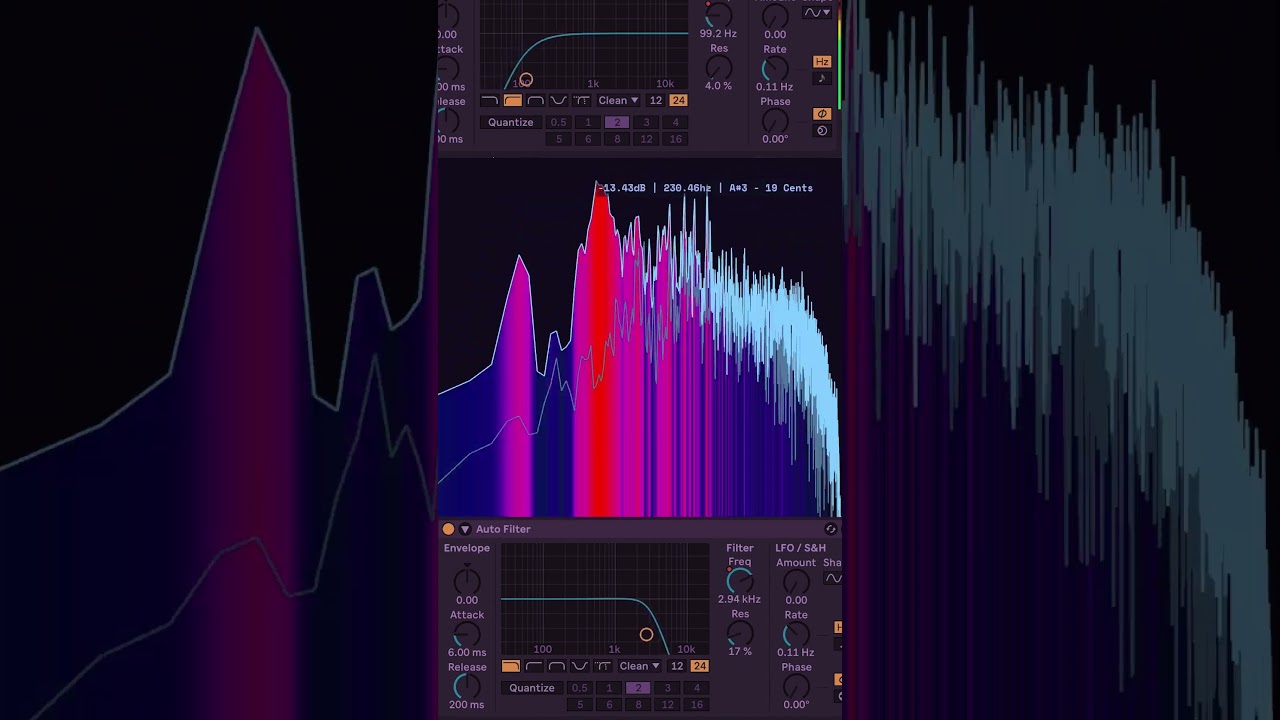Toggle Quantize on the 99.2 Hz filter
1280x720 pixels.
511,123
